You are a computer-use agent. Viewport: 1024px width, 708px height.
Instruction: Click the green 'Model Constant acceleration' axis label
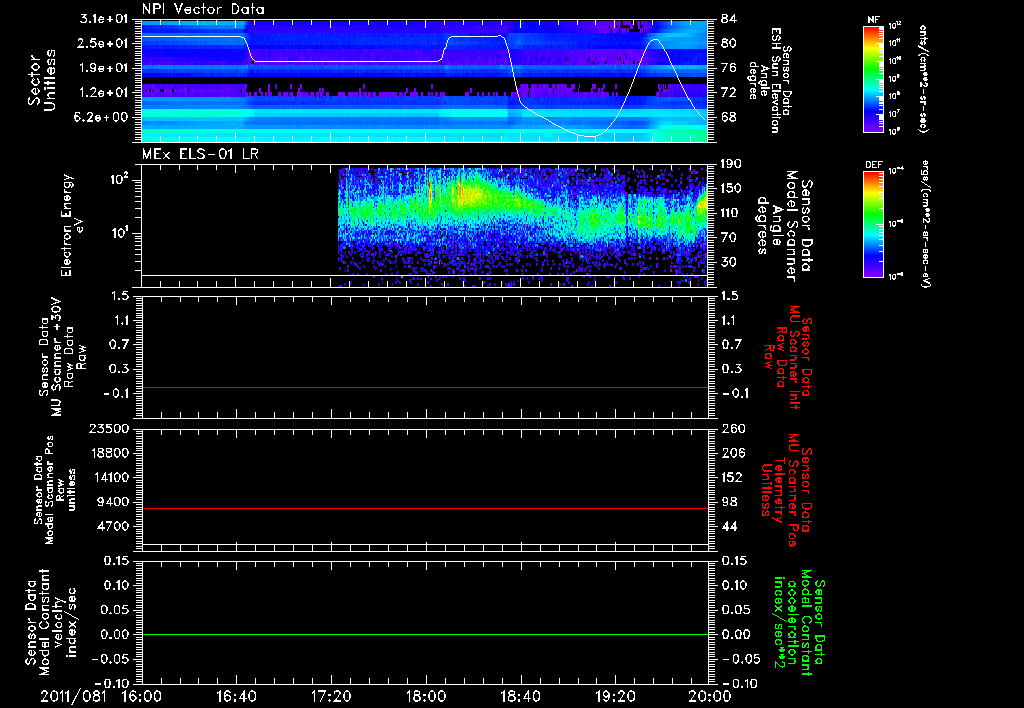click(x=798, y=623)
